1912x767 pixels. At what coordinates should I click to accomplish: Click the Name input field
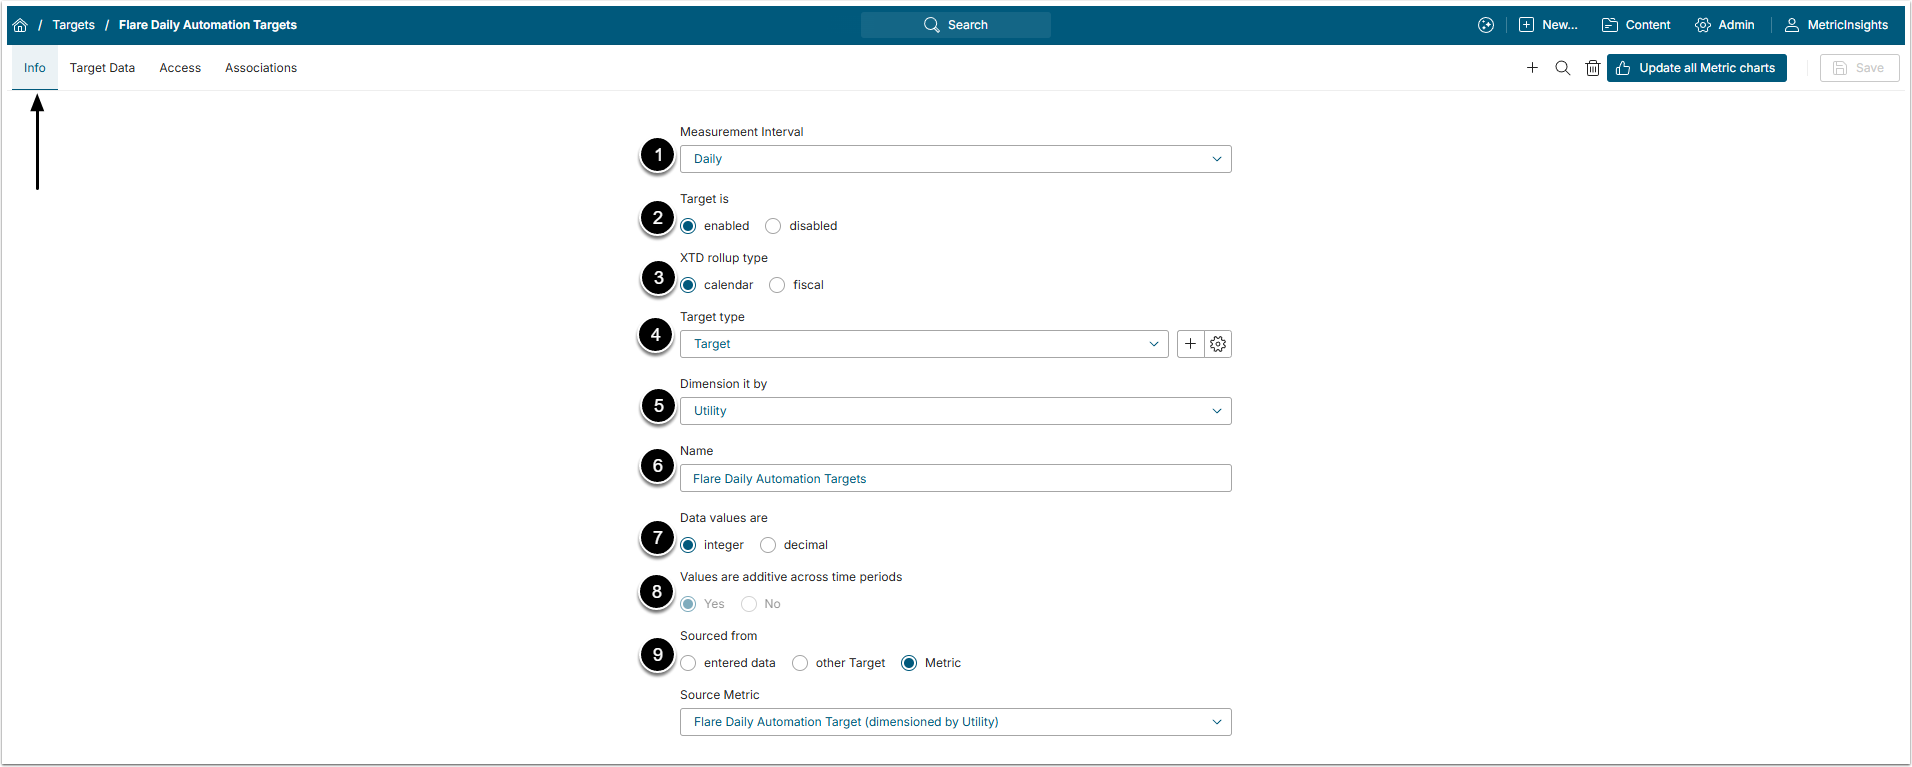(x=956, y=478)
